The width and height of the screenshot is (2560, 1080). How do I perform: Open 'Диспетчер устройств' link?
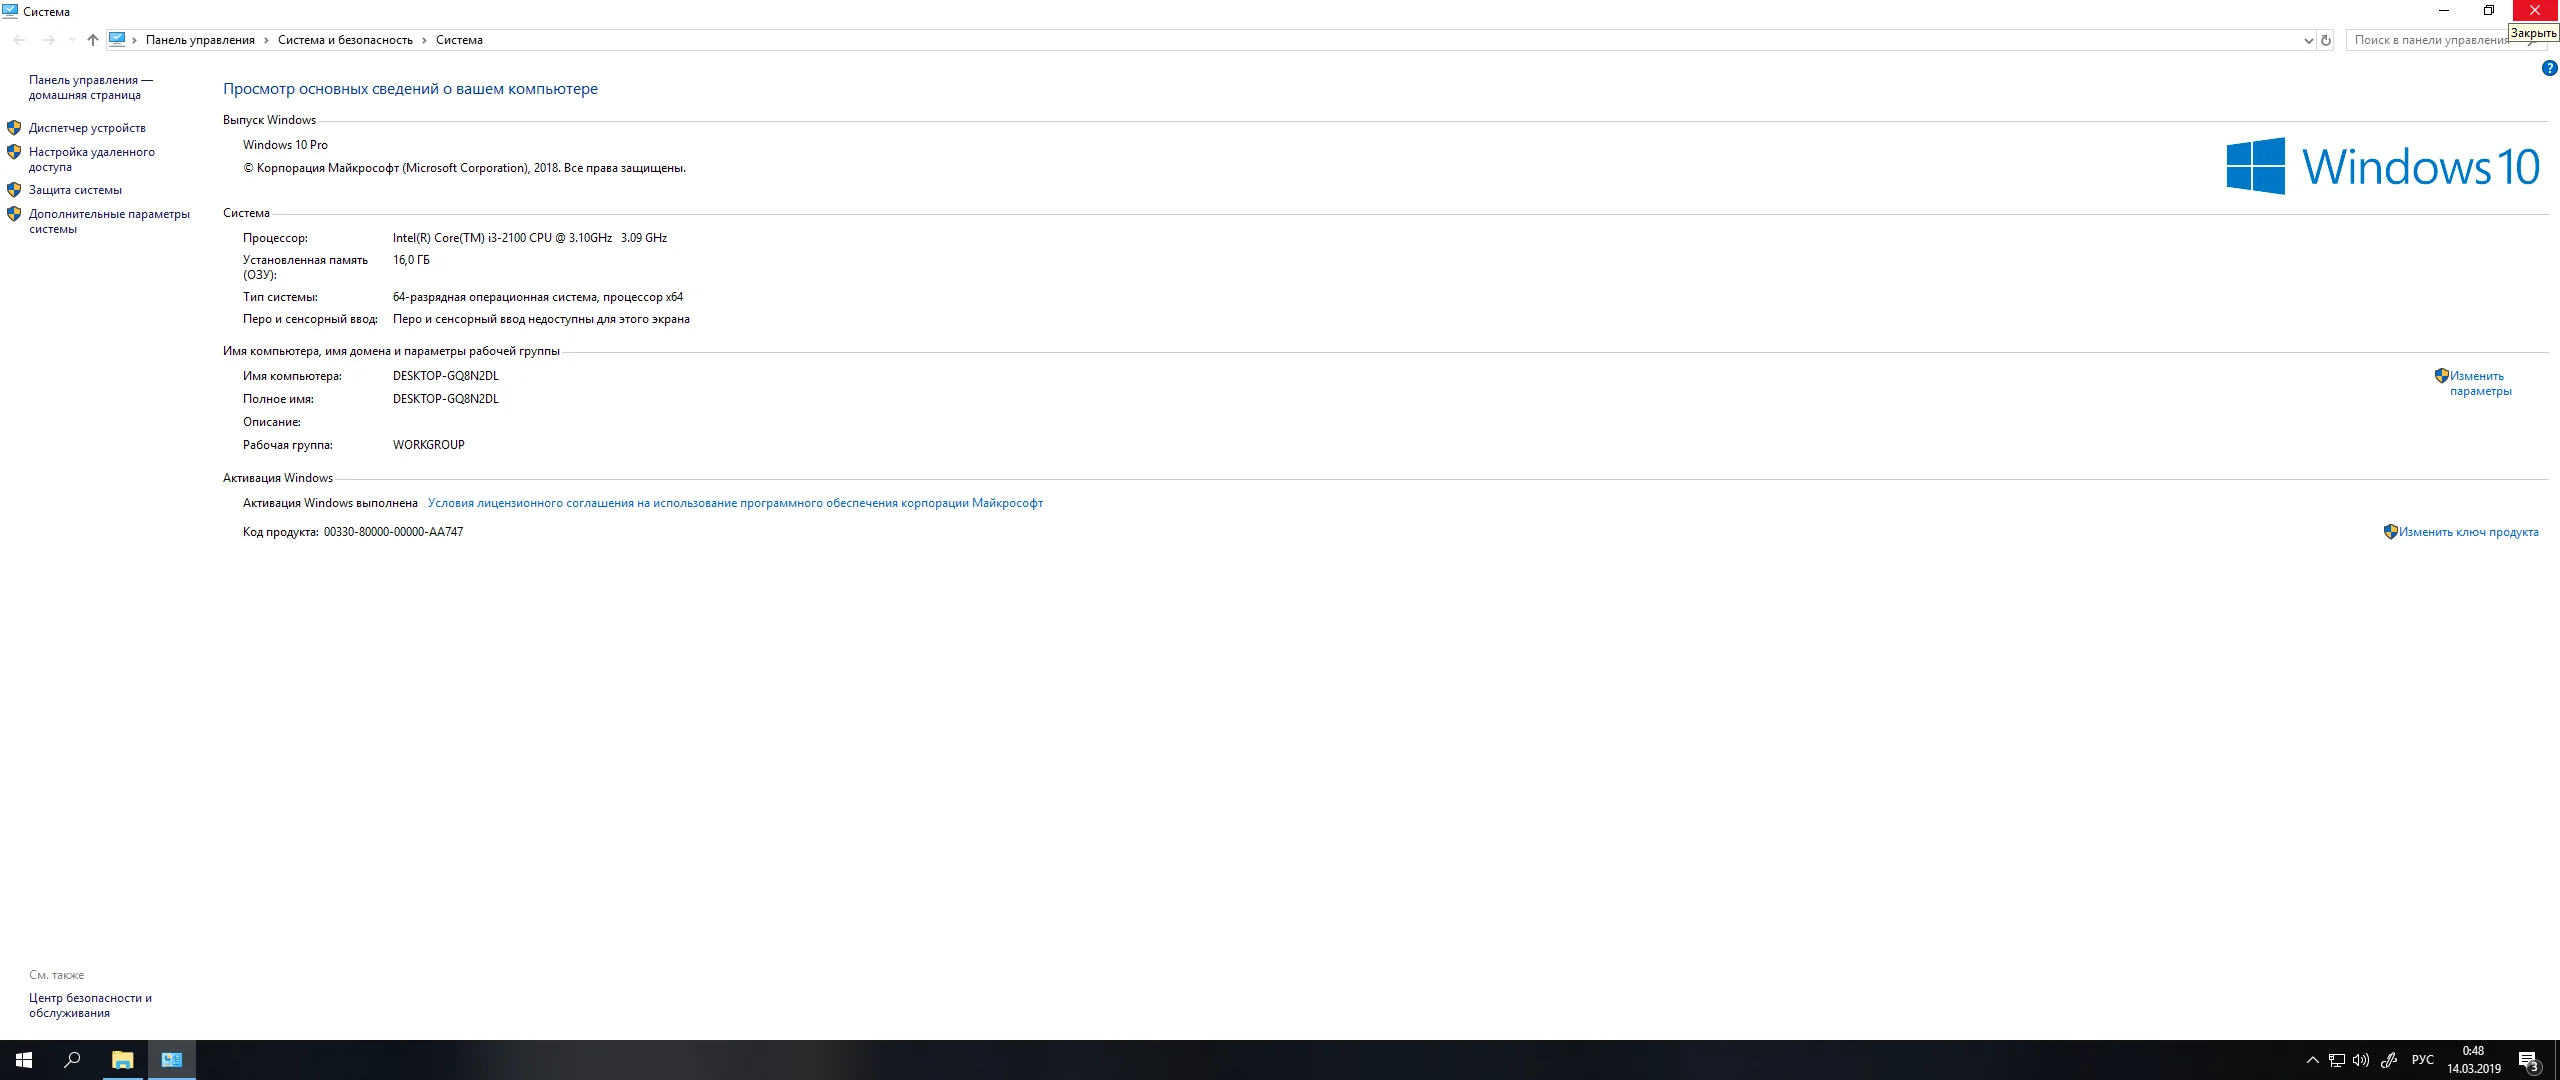pos(87,128)
